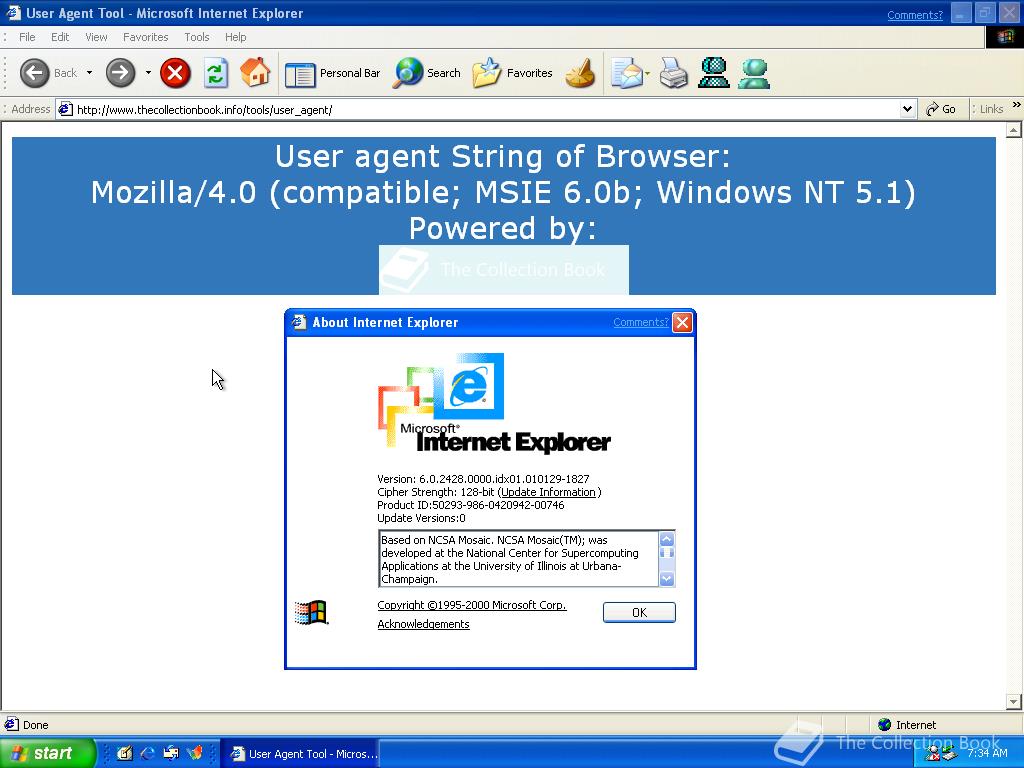Click the credits box scrollbar thumb
The height and width of the screenshot is (768, 1024).
point(666,552)
